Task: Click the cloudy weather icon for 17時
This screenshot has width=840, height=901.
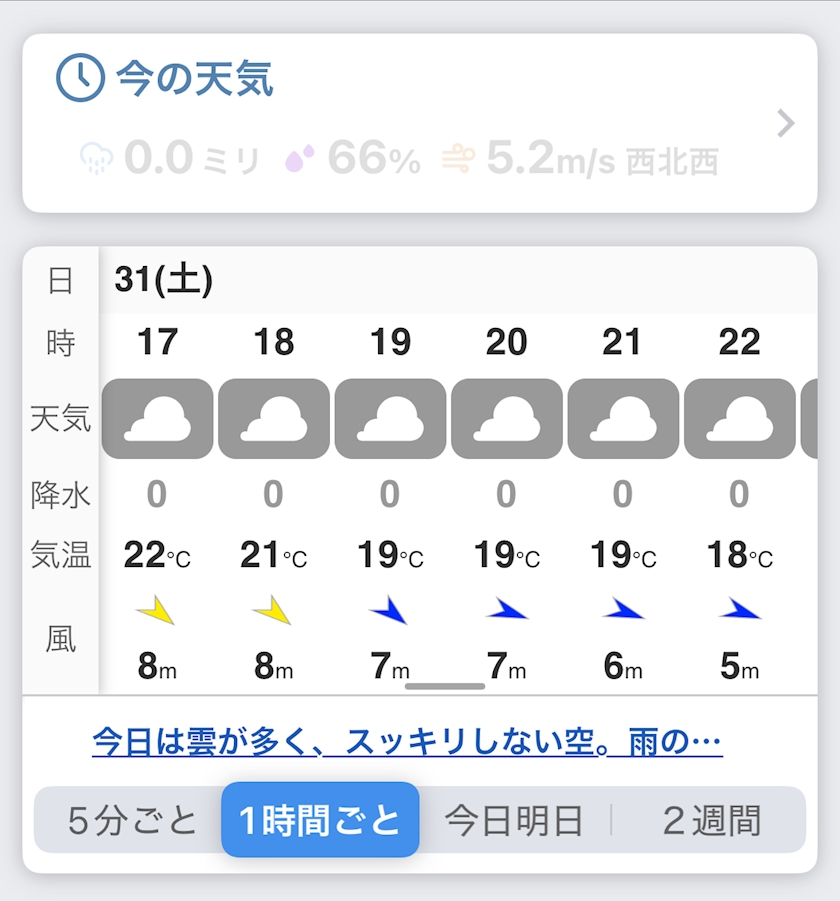Action: pyautogui.click(x=157, y=418)
